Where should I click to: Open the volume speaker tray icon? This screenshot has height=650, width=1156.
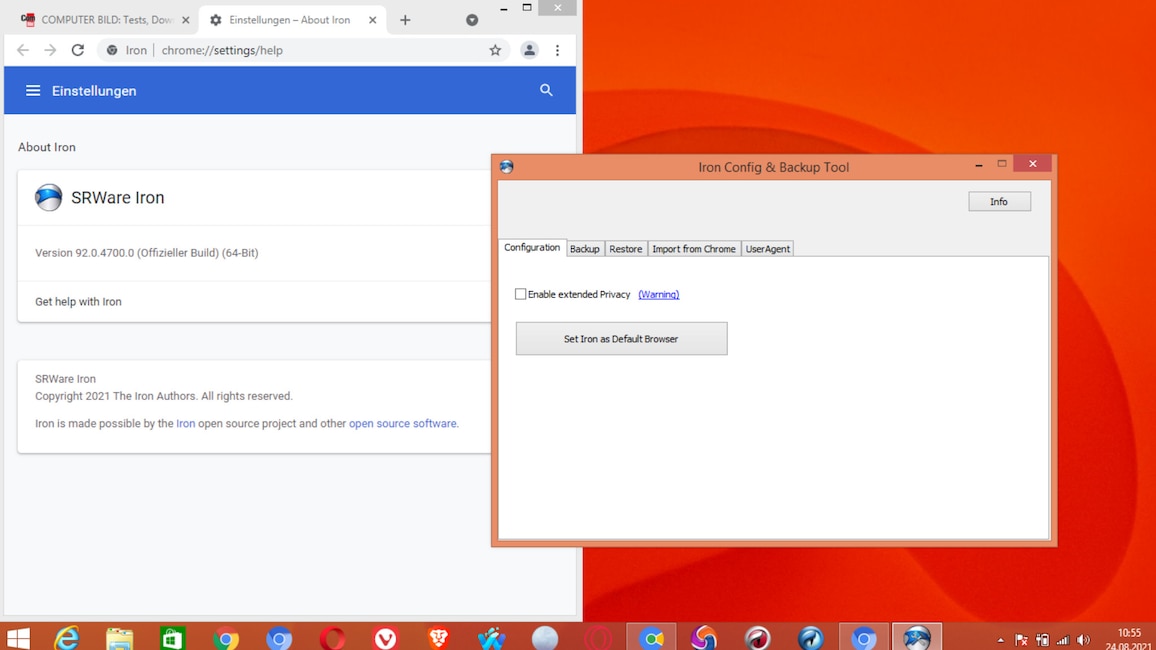click(x=1083, y=640)
